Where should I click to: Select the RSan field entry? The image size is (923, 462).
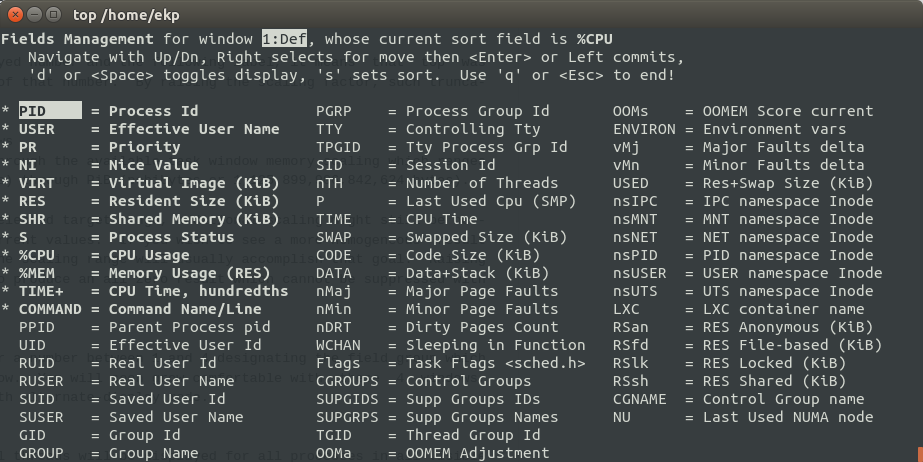pyautogui.click(x=743, y=327)
